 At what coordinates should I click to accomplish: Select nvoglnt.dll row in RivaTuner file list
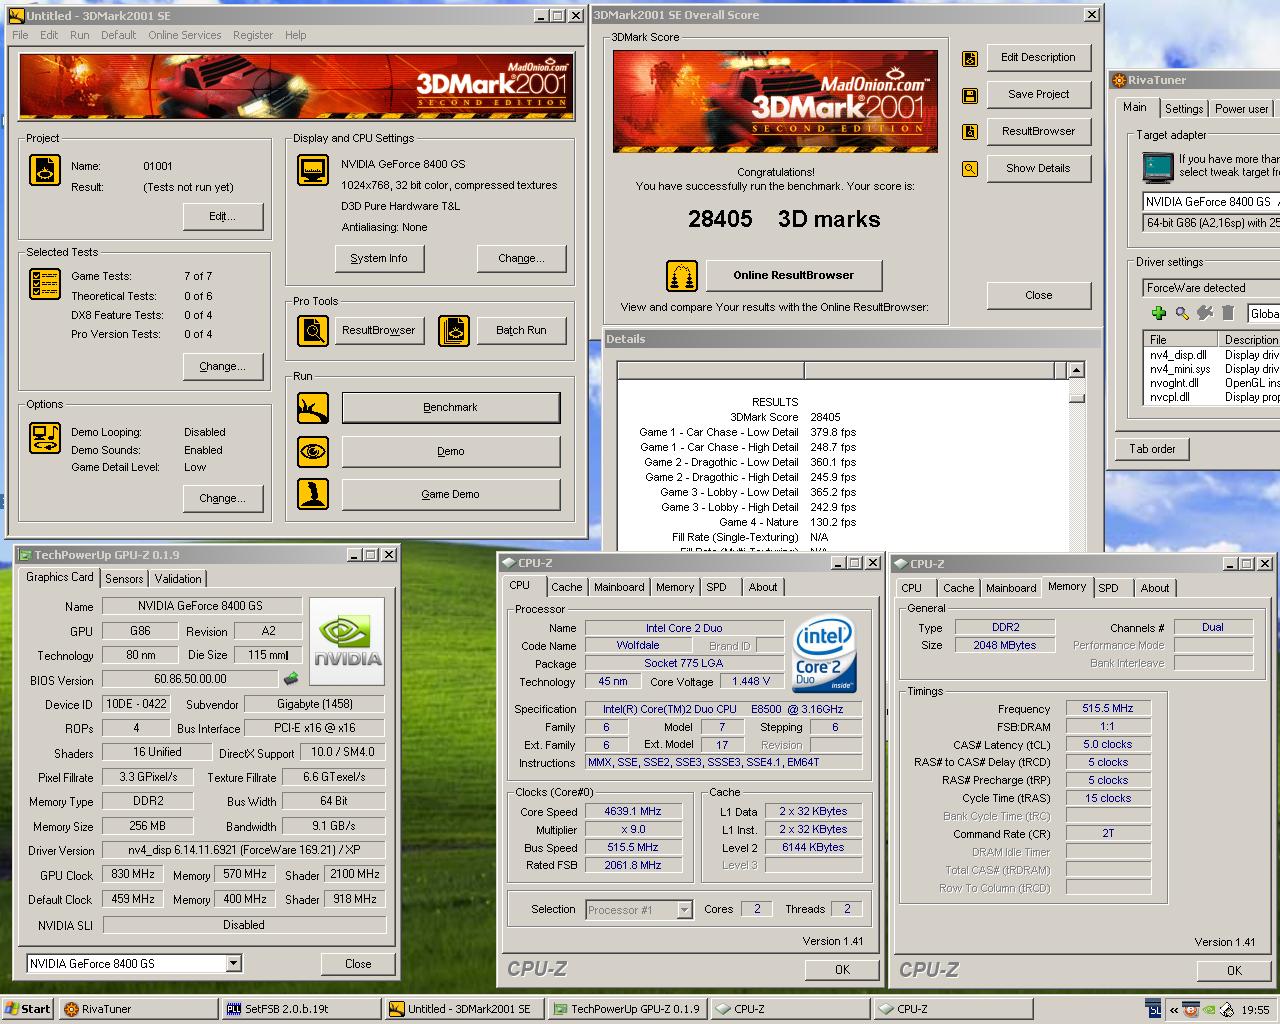[x=1212, y=383]
